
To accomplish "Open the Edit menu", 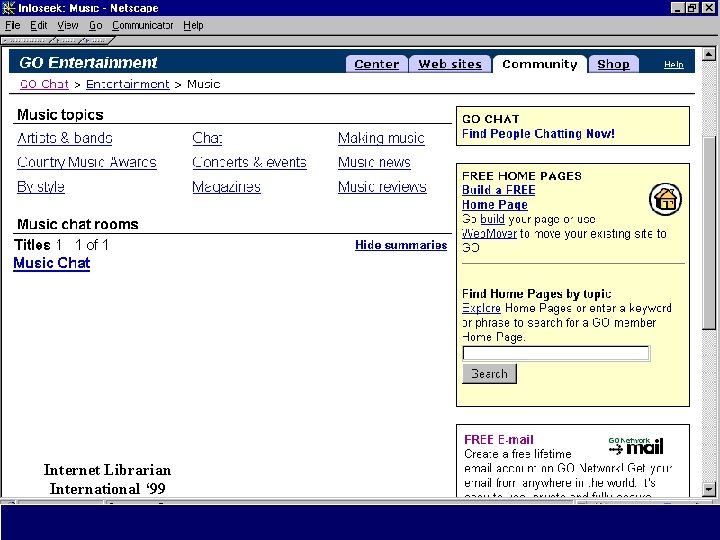I will (x=39, y=25).
